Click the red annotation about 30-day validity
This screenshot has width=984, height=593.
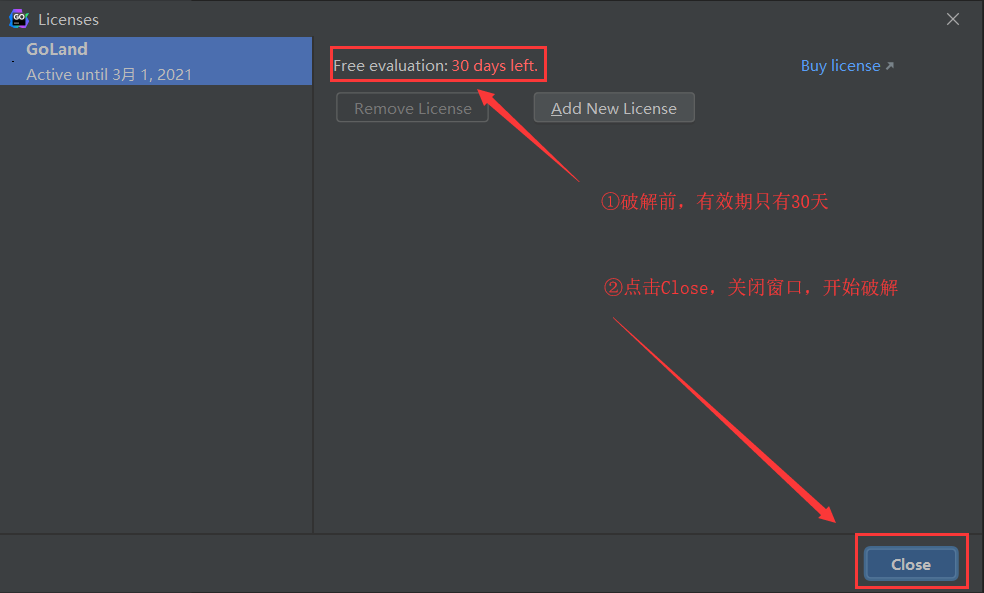[x=714, y=201]
